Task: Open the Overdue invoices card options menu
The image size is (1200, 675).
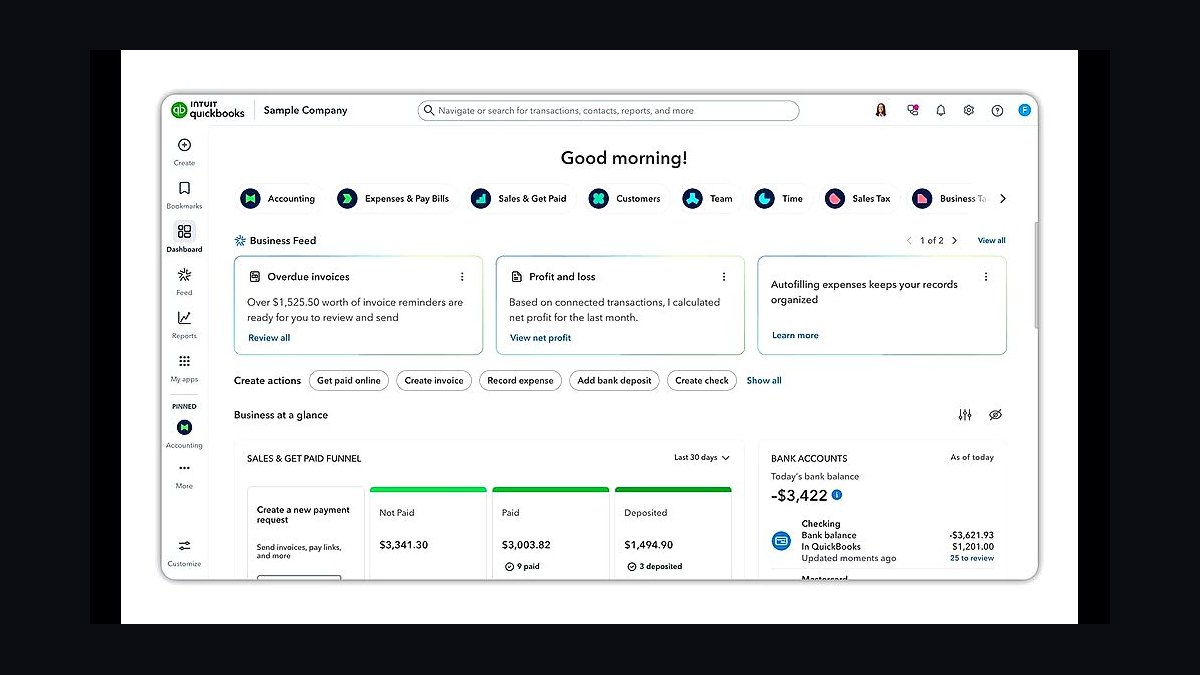Action: tap(462, 277)
